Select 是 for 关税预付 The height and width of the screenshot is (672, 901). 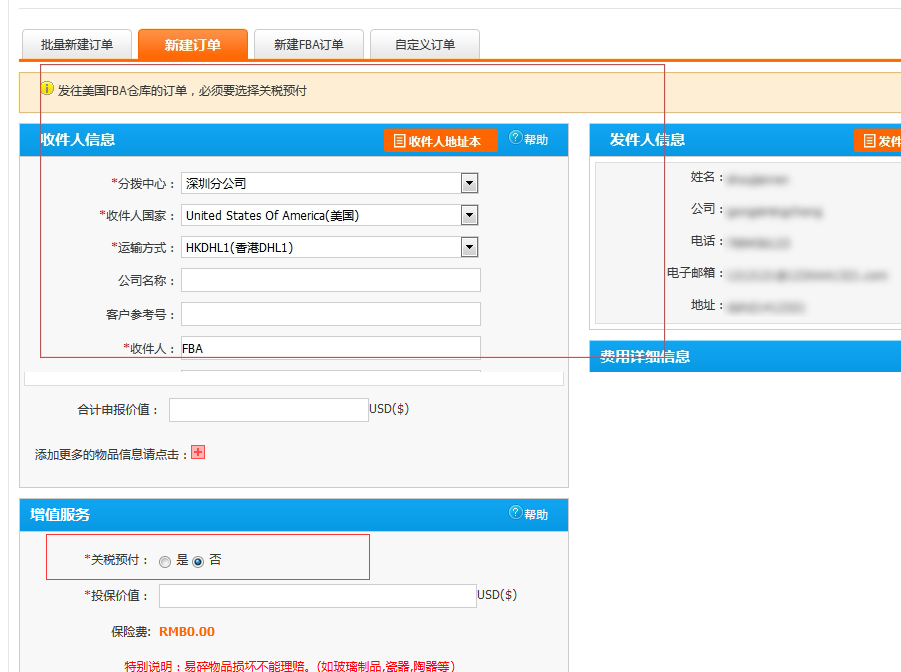click(x=165, y=562)
